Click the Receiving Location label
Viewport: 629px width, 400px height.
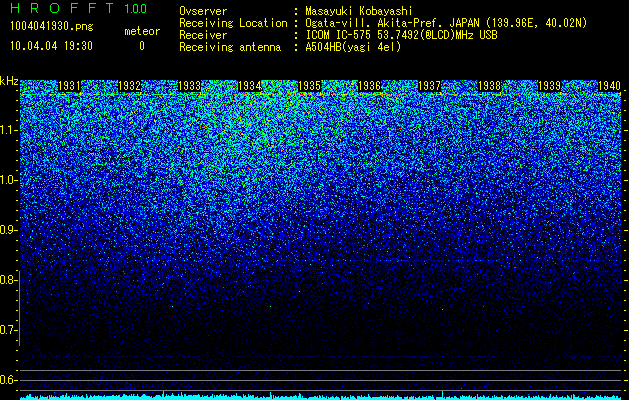233,23
